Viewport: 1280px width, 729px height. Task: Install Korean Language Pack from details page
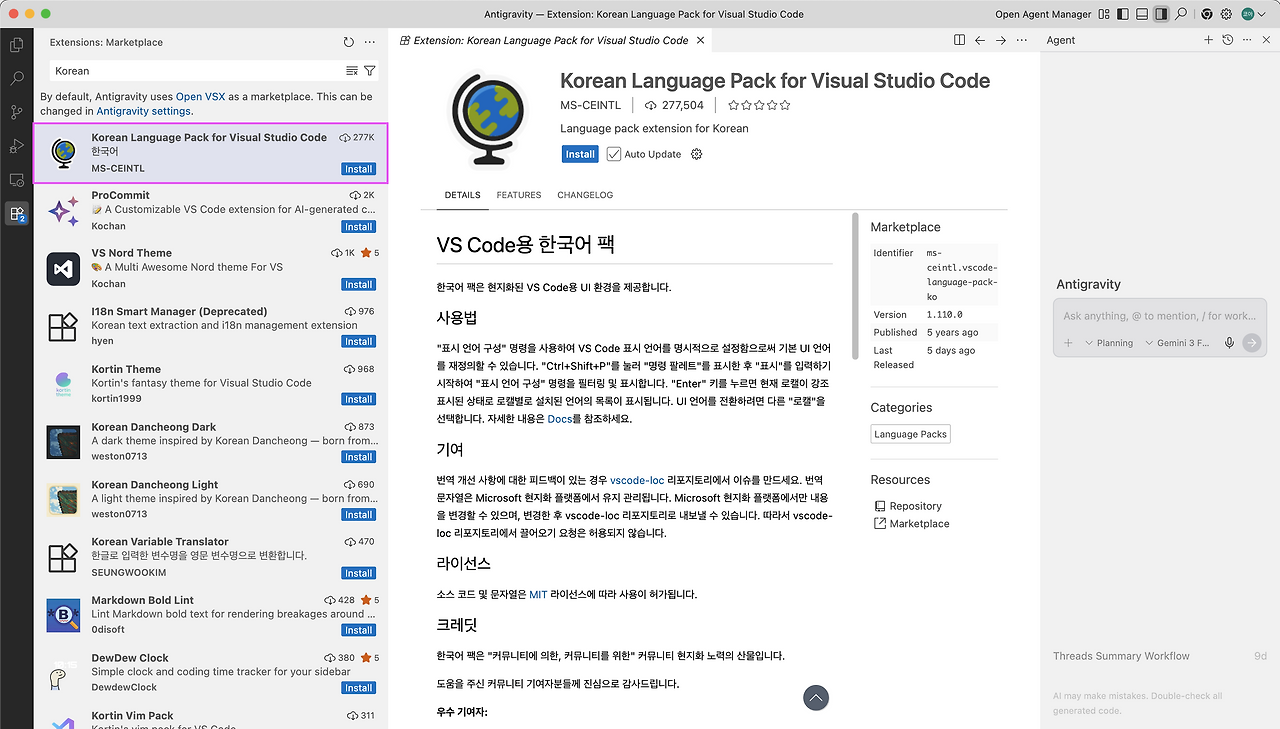point(580,154)
